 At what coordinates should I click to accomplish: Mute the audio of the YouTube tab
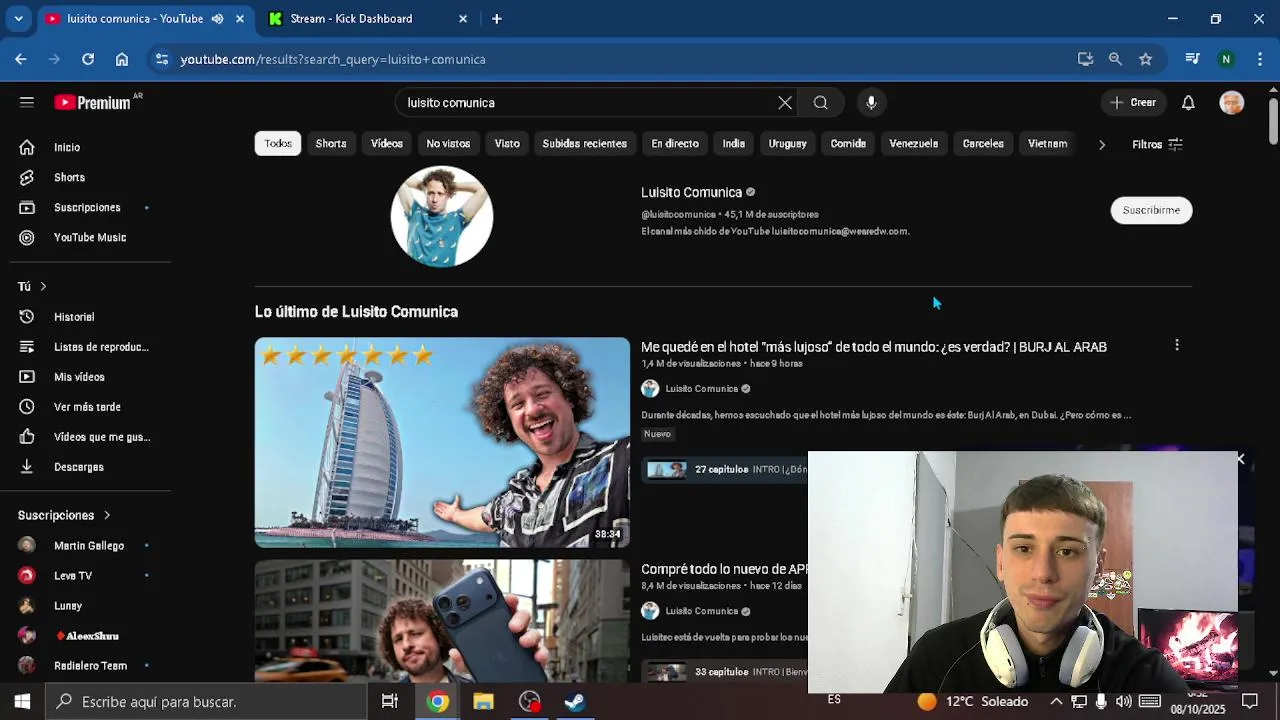[x=217, y=18]
